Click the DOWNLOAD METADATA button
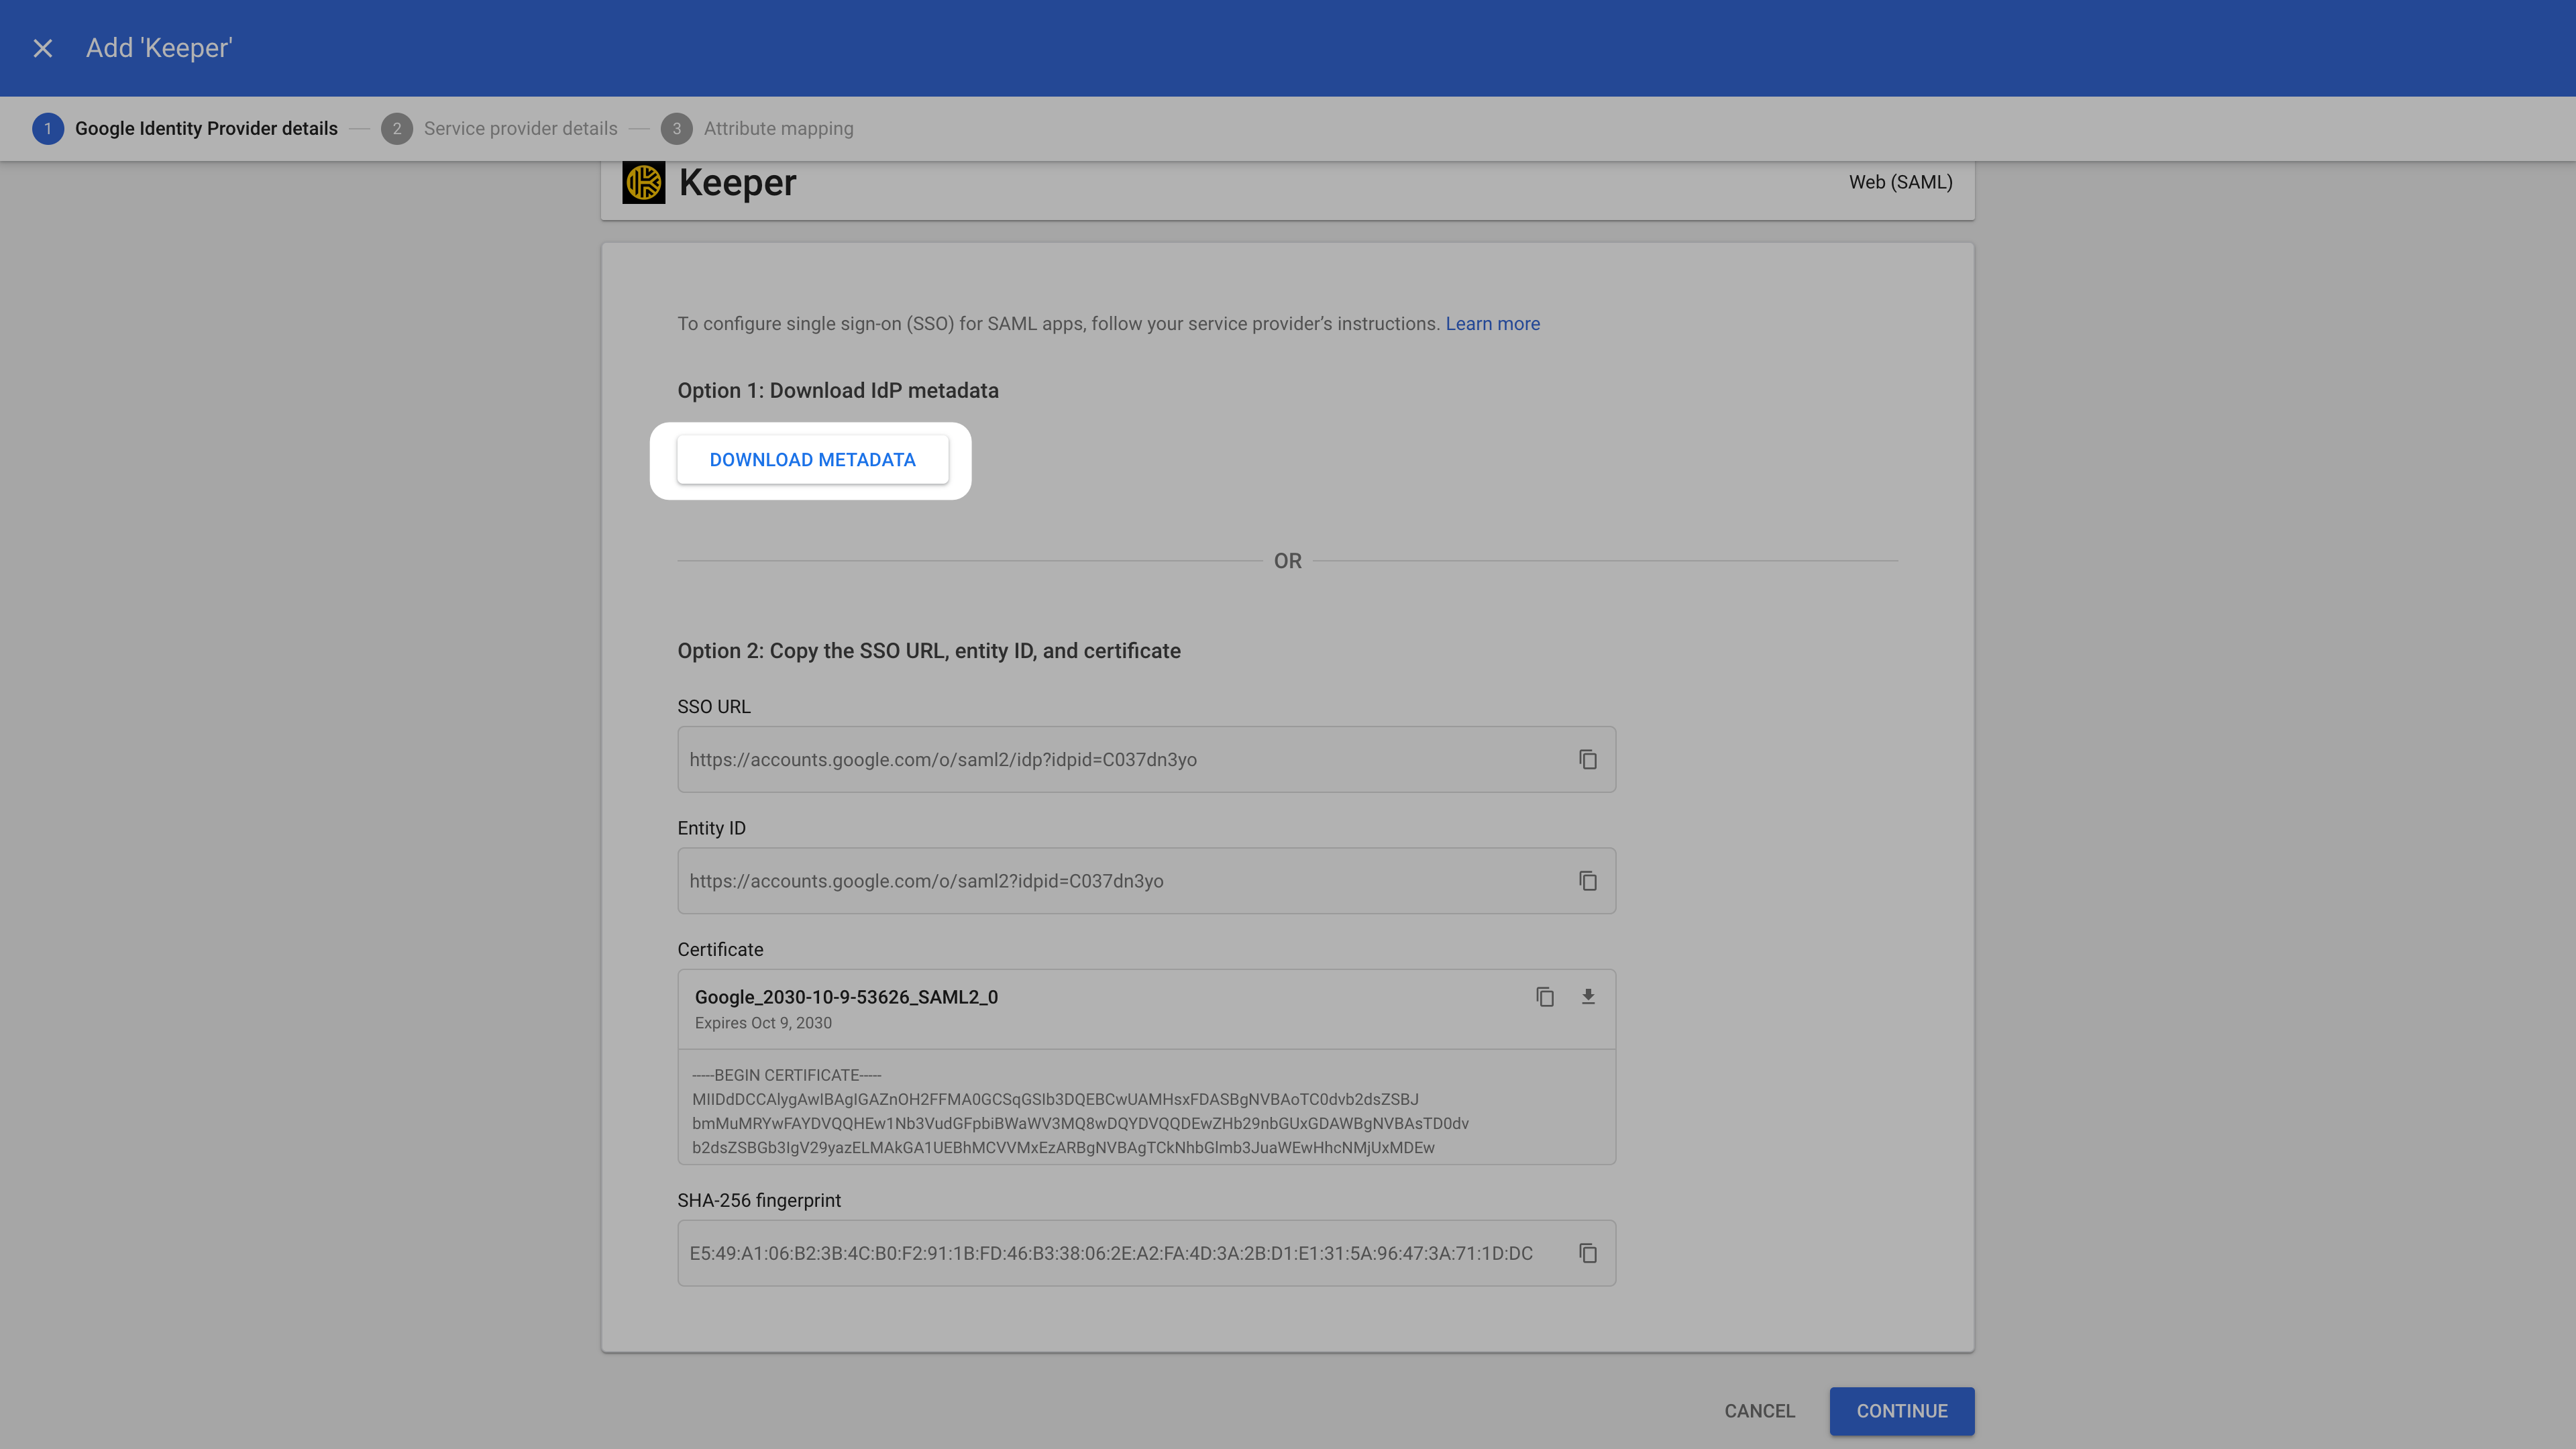The image size is (2576, 1449). (x=812, y=459)
